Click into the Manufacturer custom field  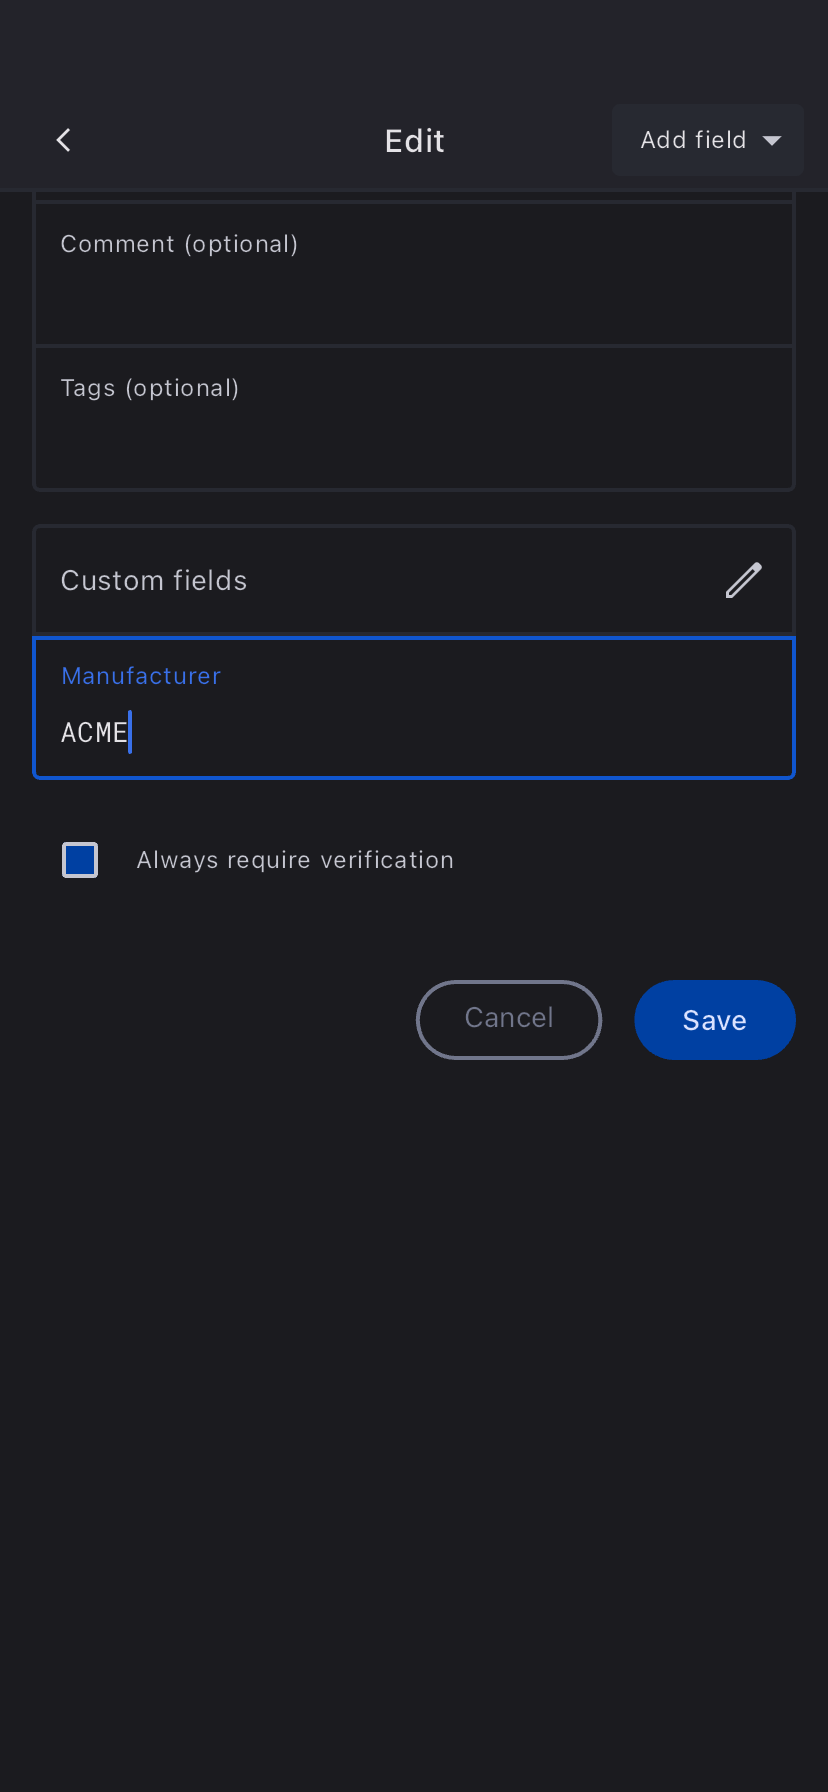(x=414, y=708)
